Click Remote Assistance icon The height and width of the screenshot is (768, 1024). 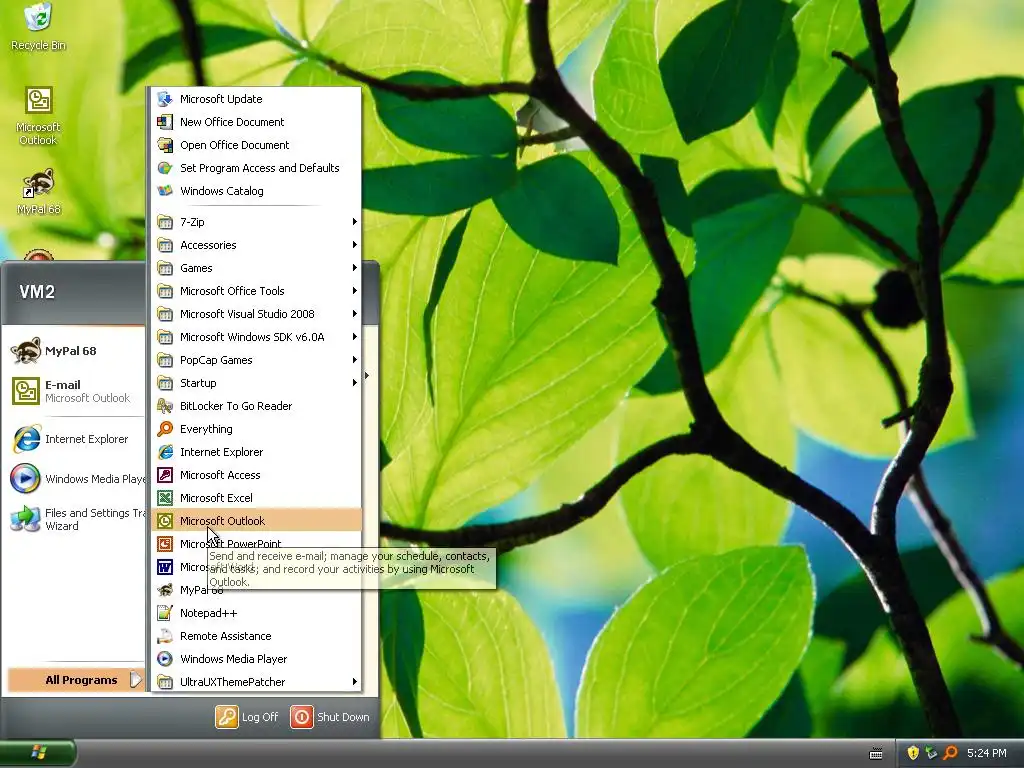click(165, 635)
